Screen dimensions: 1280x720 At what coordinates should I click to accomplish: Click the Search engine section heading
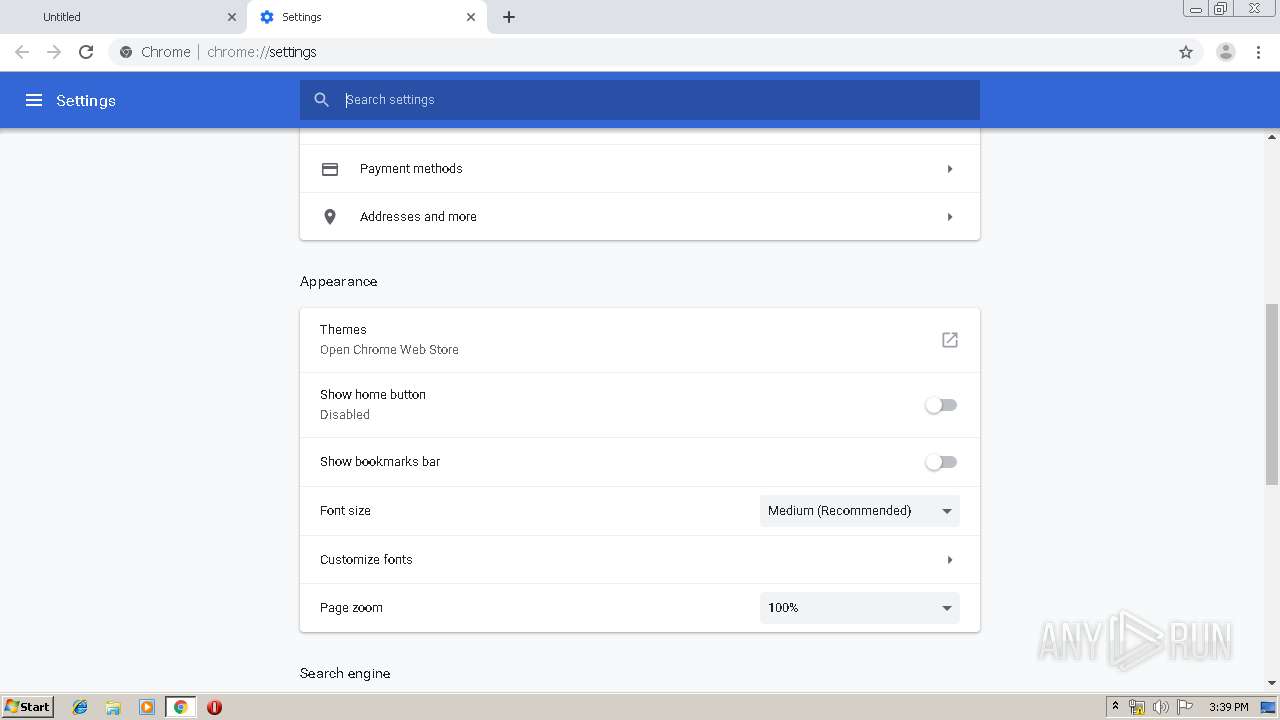(345, 674)
